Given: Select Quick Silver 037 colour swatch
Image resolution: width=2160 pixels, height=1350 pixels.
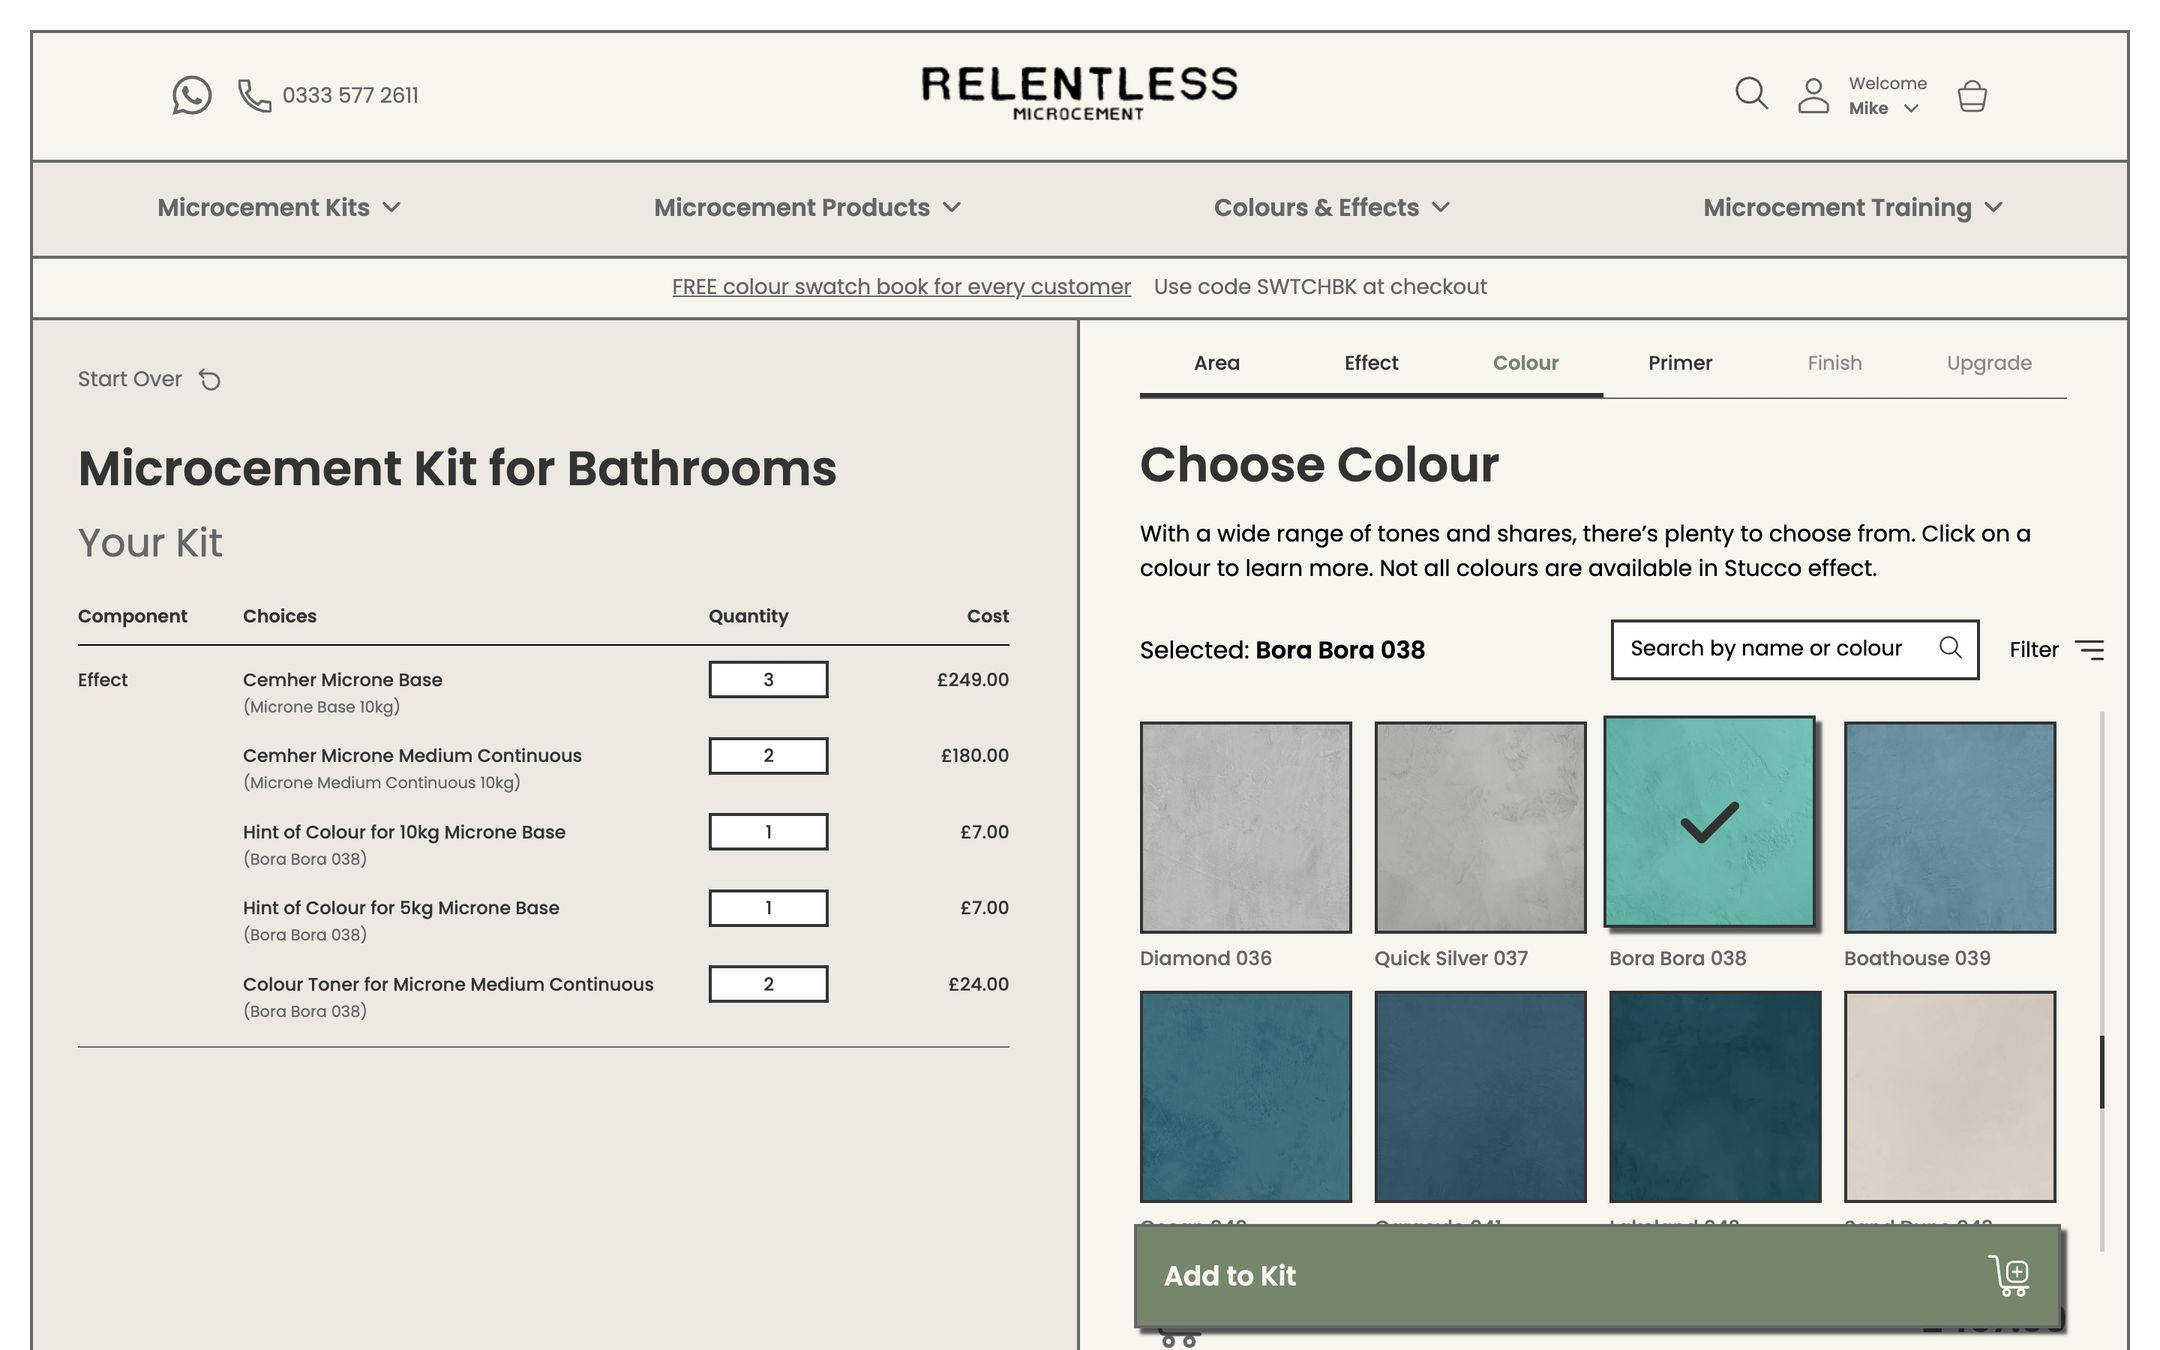Looking at the screenshot, I should [x=1480, y=827].
